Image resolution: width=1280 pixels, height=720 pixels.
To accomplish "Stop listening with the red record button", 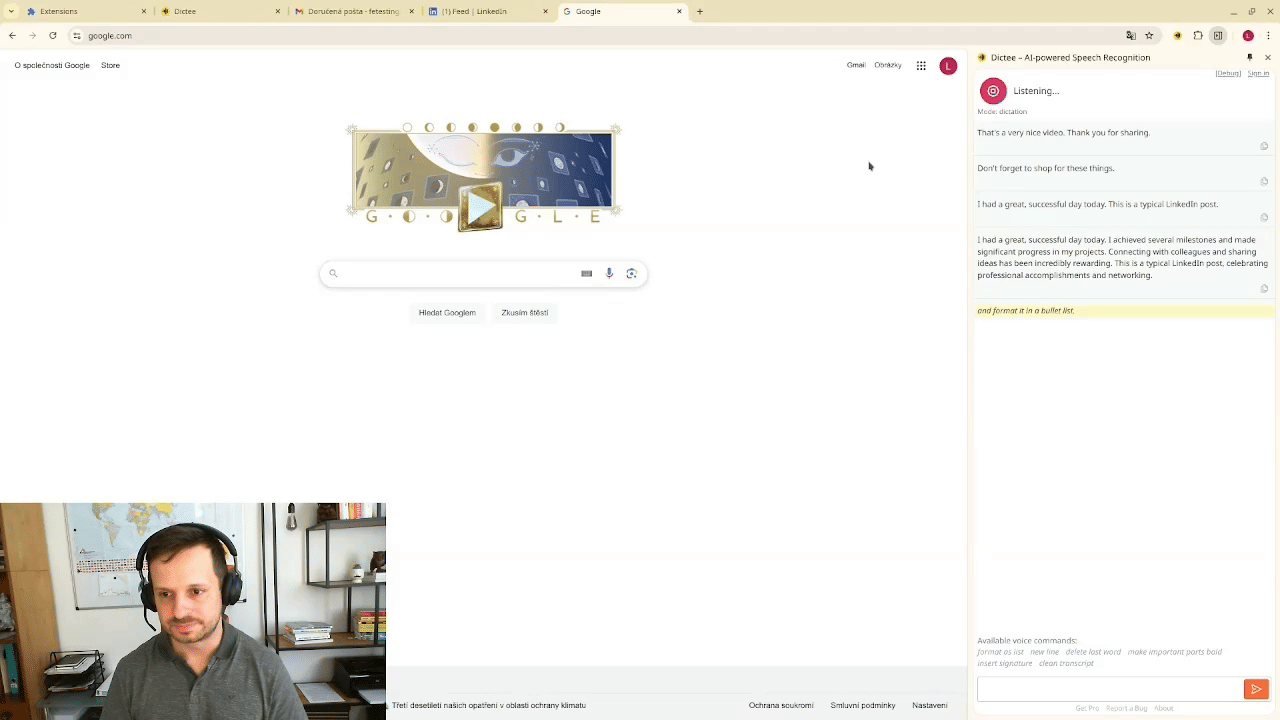I will [993, 91].
